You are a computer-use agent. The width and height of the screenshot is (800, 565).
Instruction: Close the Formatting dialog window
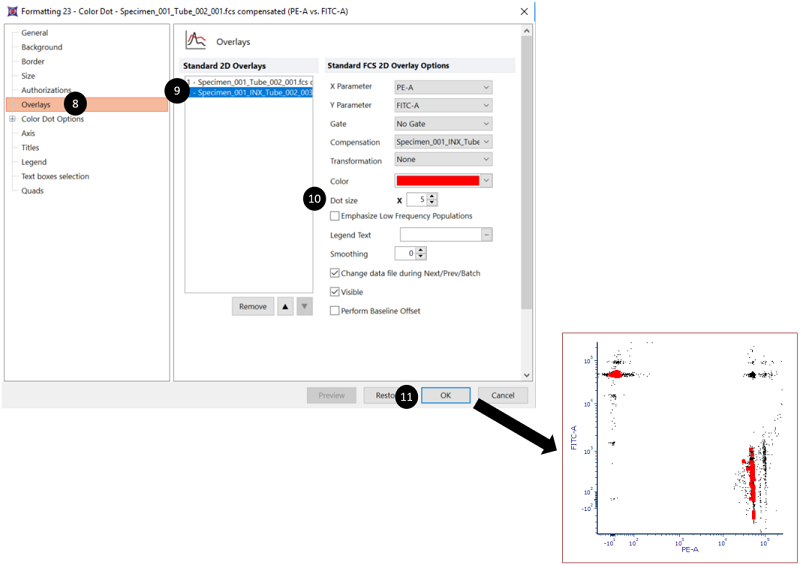(524, 11)
